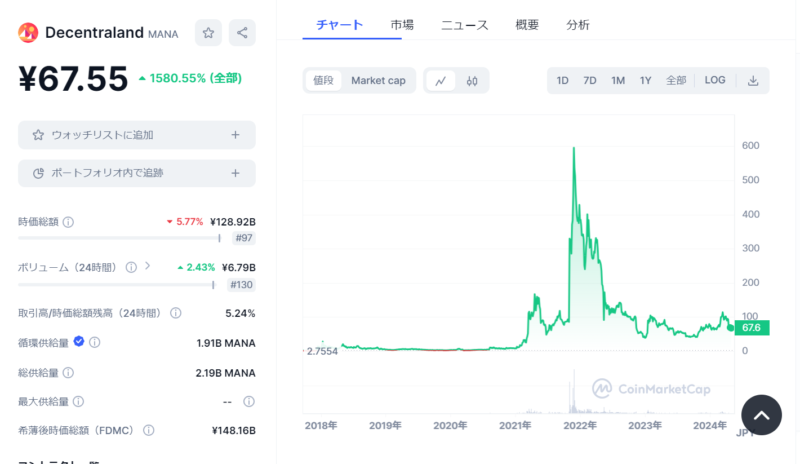
Task: Select the 7D time range button
Action: [x=590, y=81]
